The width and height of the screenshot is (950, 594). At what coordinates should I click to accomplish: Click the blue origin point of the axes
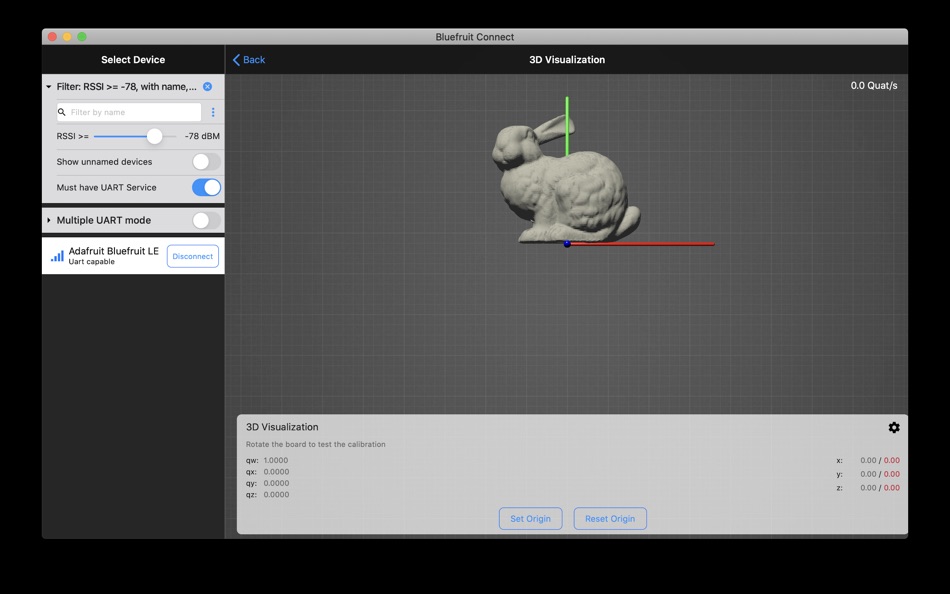point(567,244)
